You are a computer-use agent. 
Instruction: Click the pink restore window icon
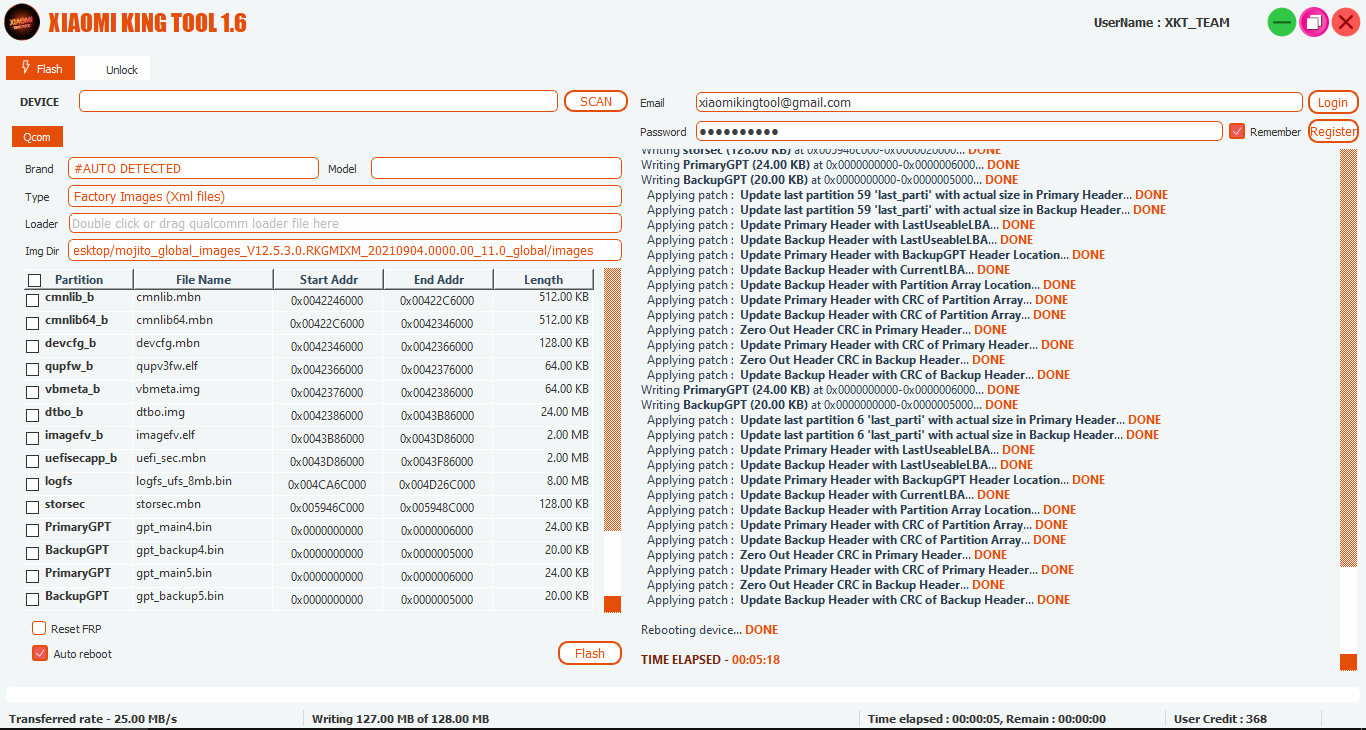coord(1313,22)
